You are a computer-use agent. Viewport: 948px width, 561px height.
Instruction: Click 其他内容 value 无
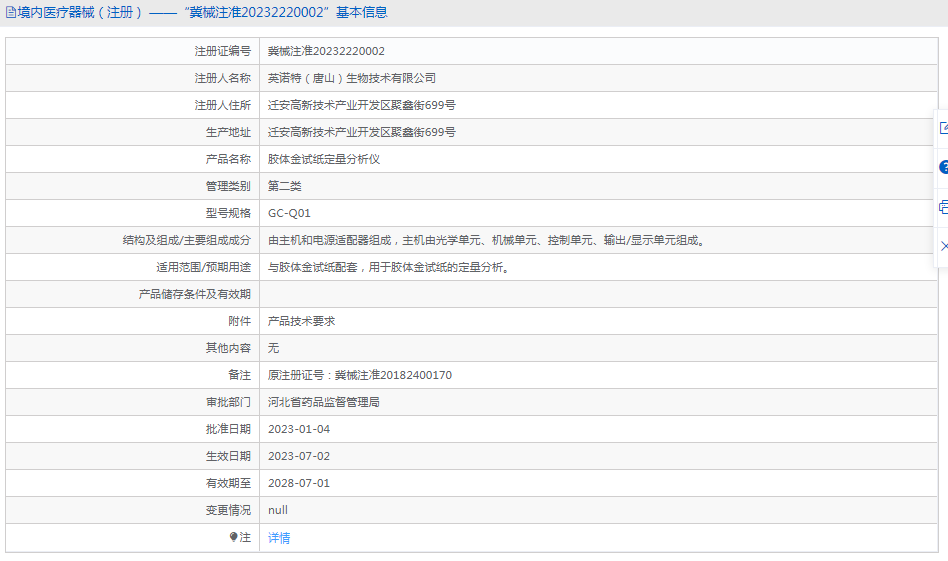click(x=273, y=348)
